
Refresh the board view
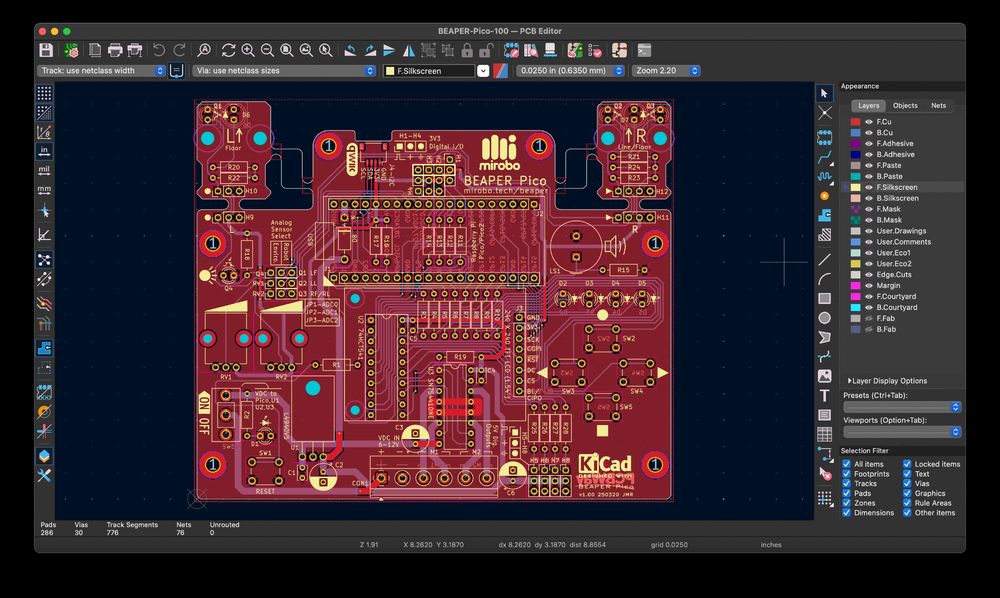coord(228,50)
